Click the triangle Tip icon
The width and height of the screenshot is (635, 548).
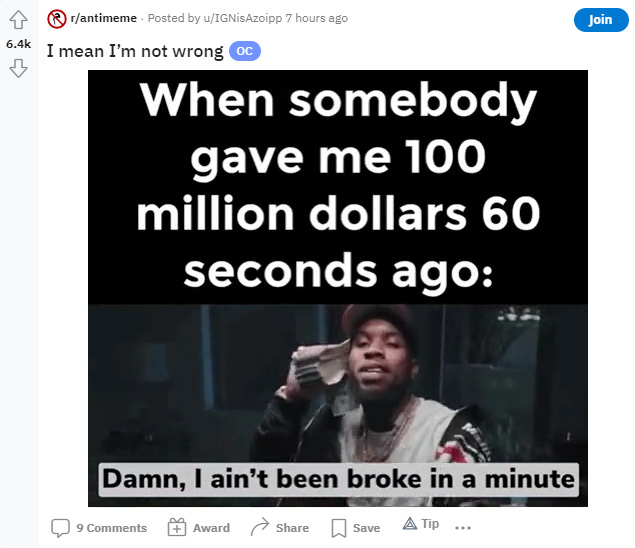(410, 524)
